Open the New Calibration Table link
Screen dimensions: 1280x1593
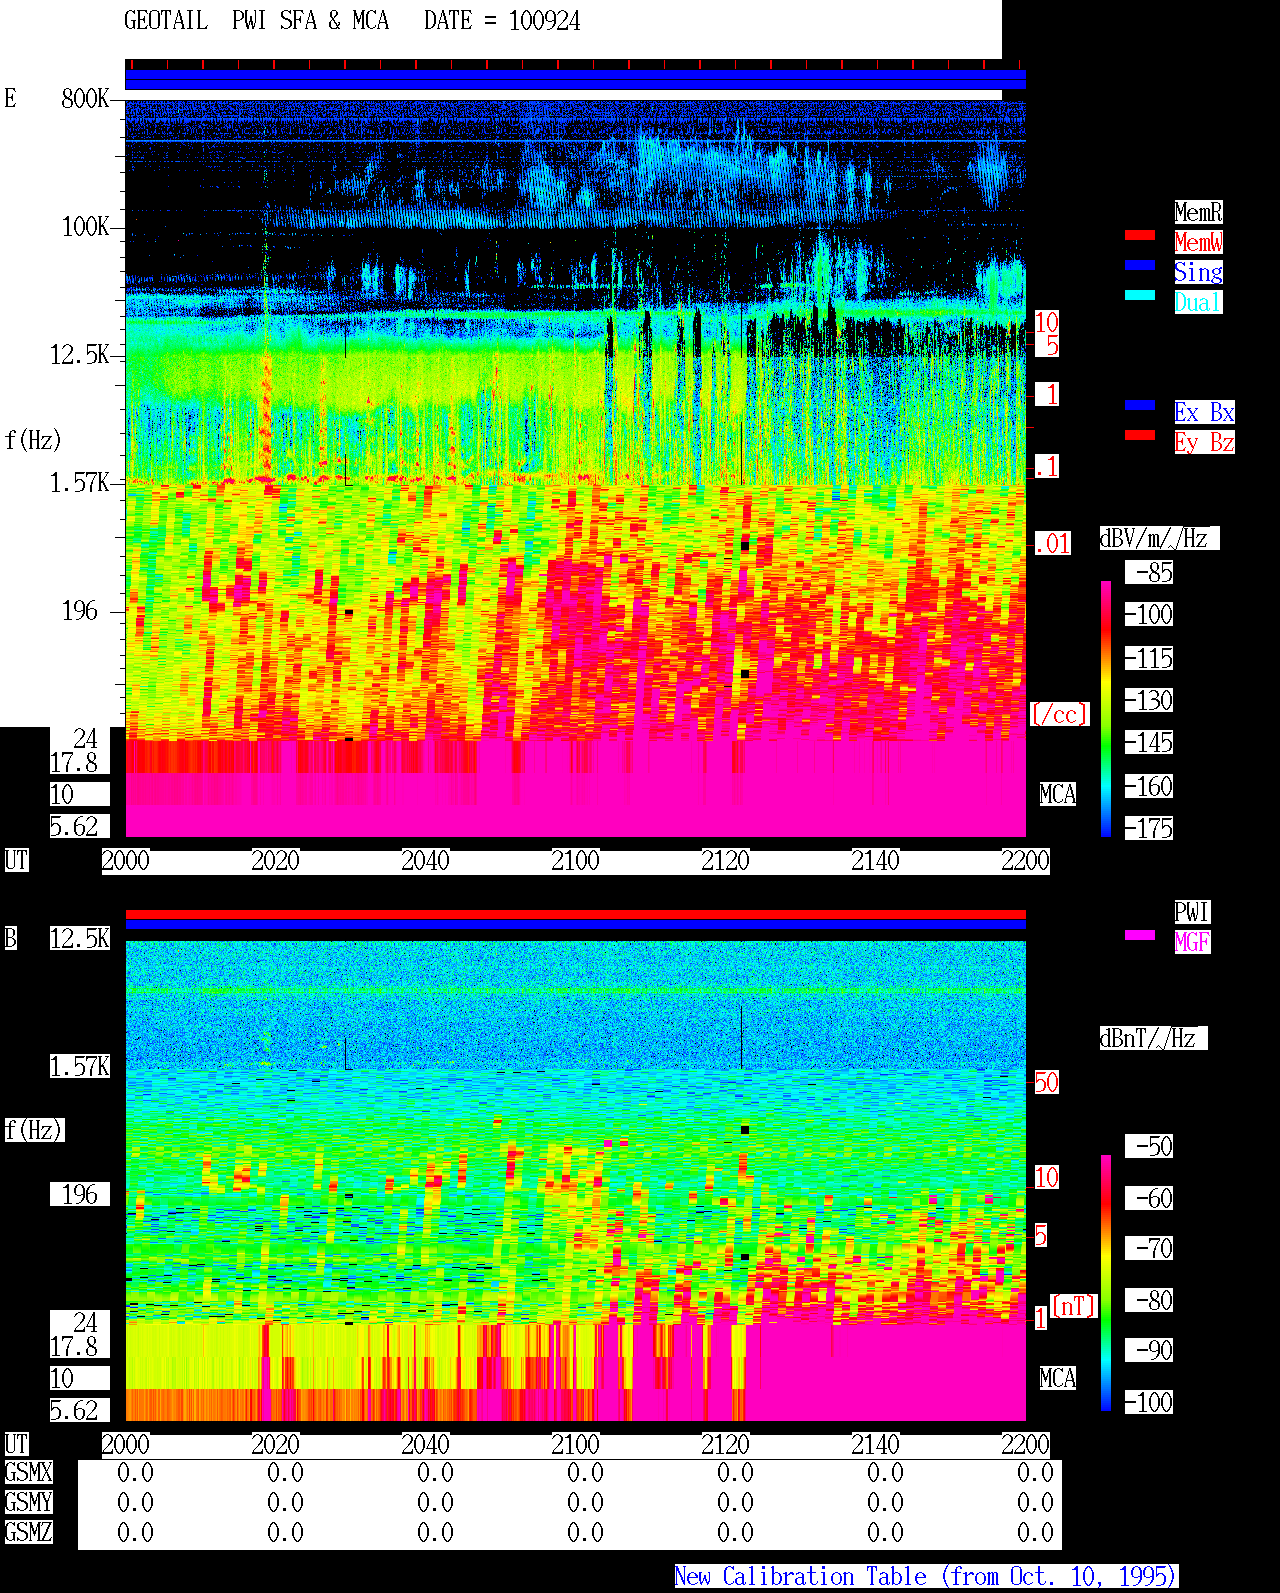click(926, 1576)
